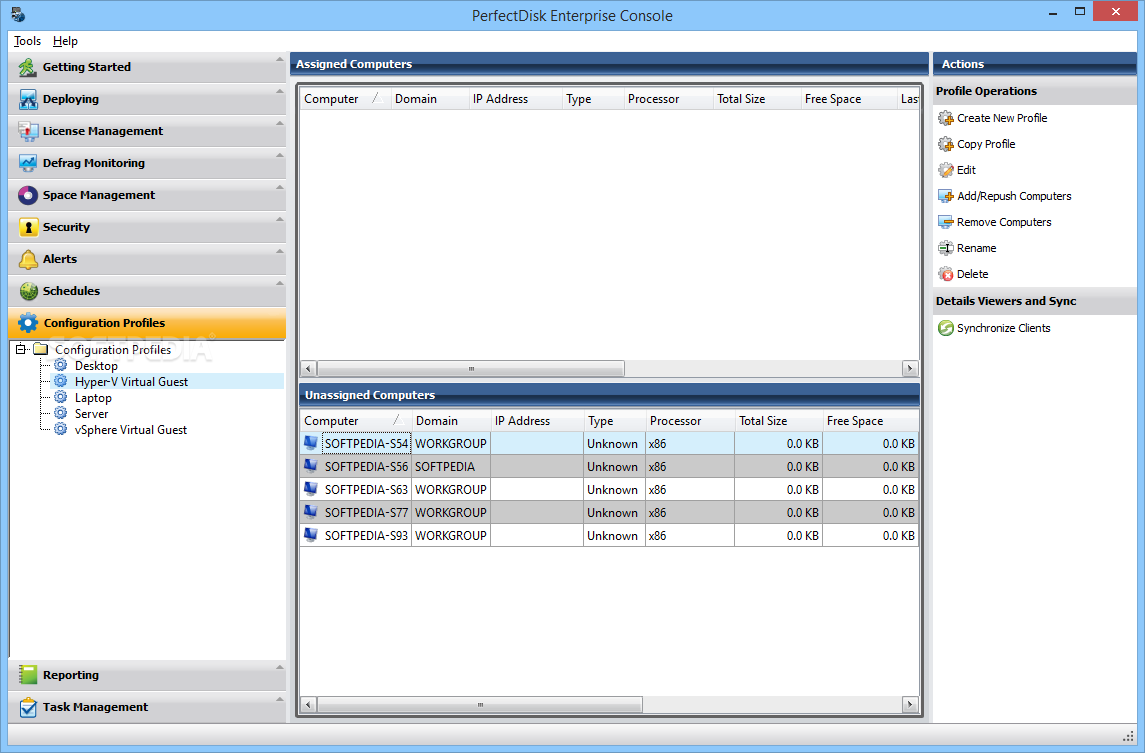Select the Laptop profile in tree

click(93, 397)
